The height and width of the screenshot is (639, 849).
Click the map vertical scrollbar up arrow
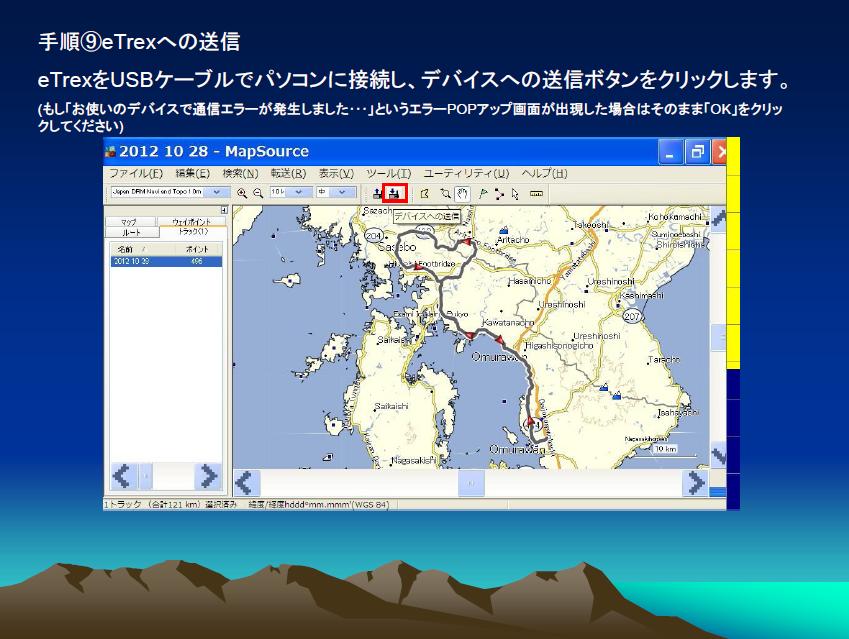718,219
